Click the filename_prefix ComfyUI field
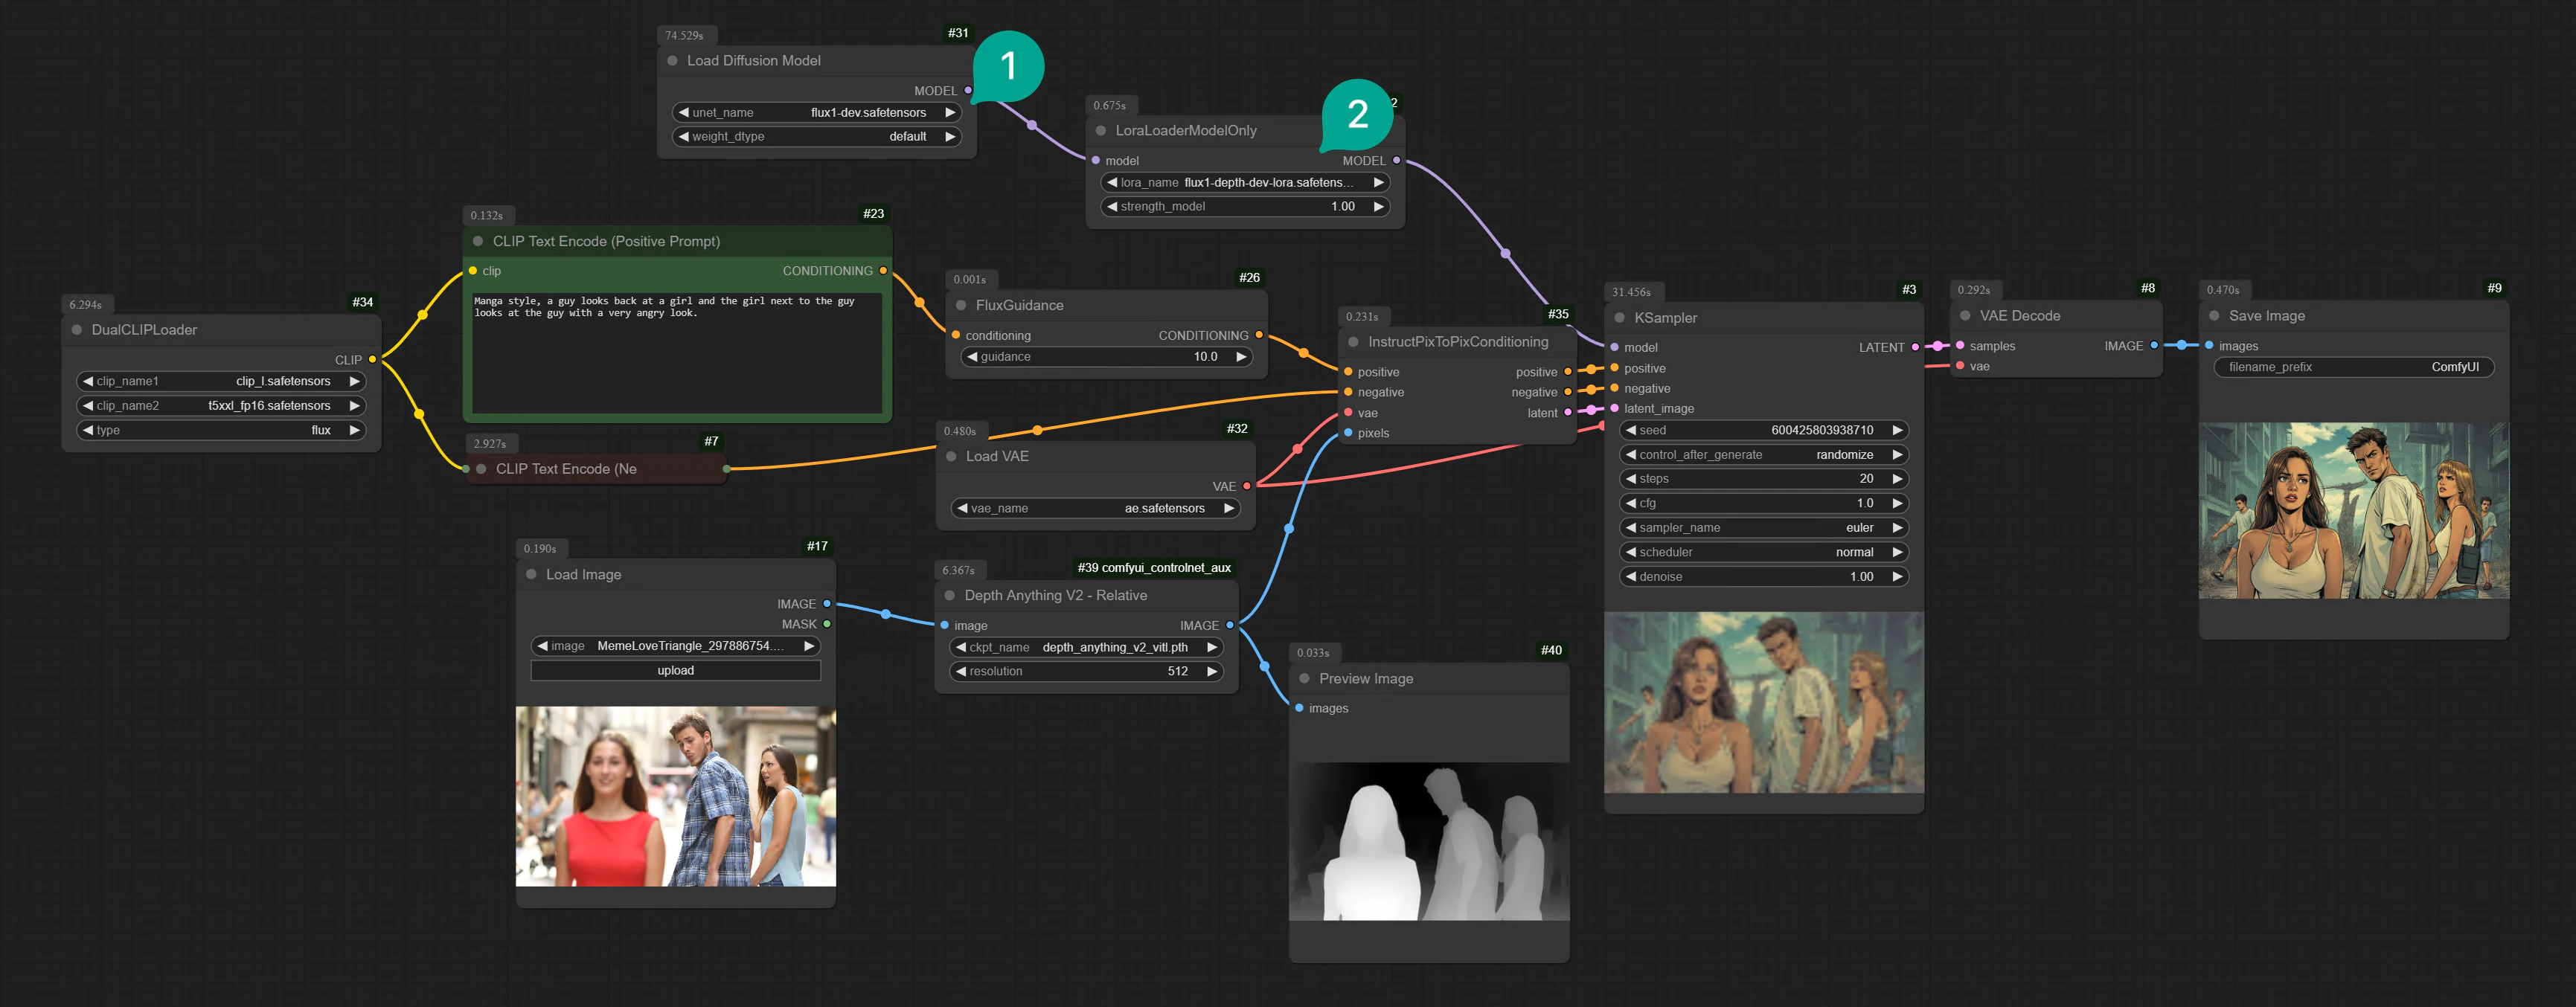Viewport: 2576px width, 1007px height. pyautogui.click(x=2353, y=367)
